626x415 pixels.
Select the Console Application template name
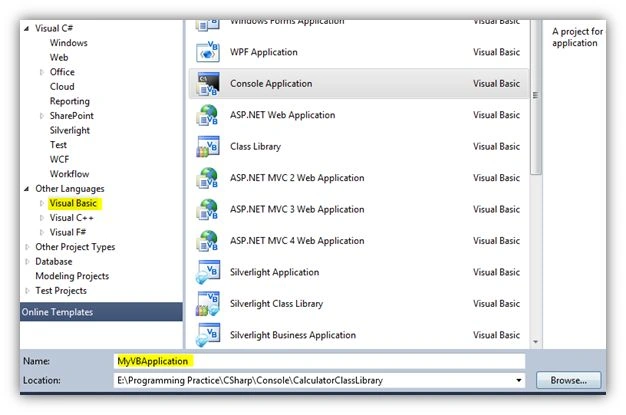tap(271, 84)
